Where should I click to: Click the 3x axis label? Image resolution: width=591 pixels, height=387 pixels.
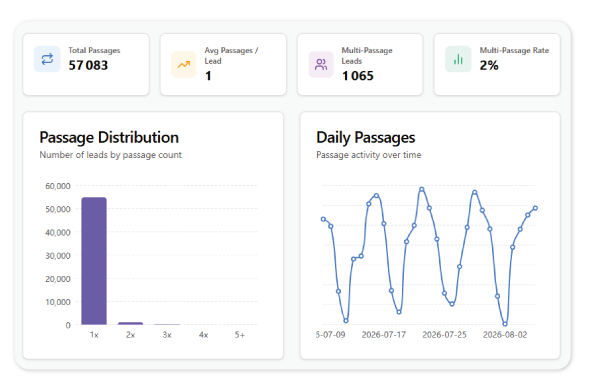(167, 335)
